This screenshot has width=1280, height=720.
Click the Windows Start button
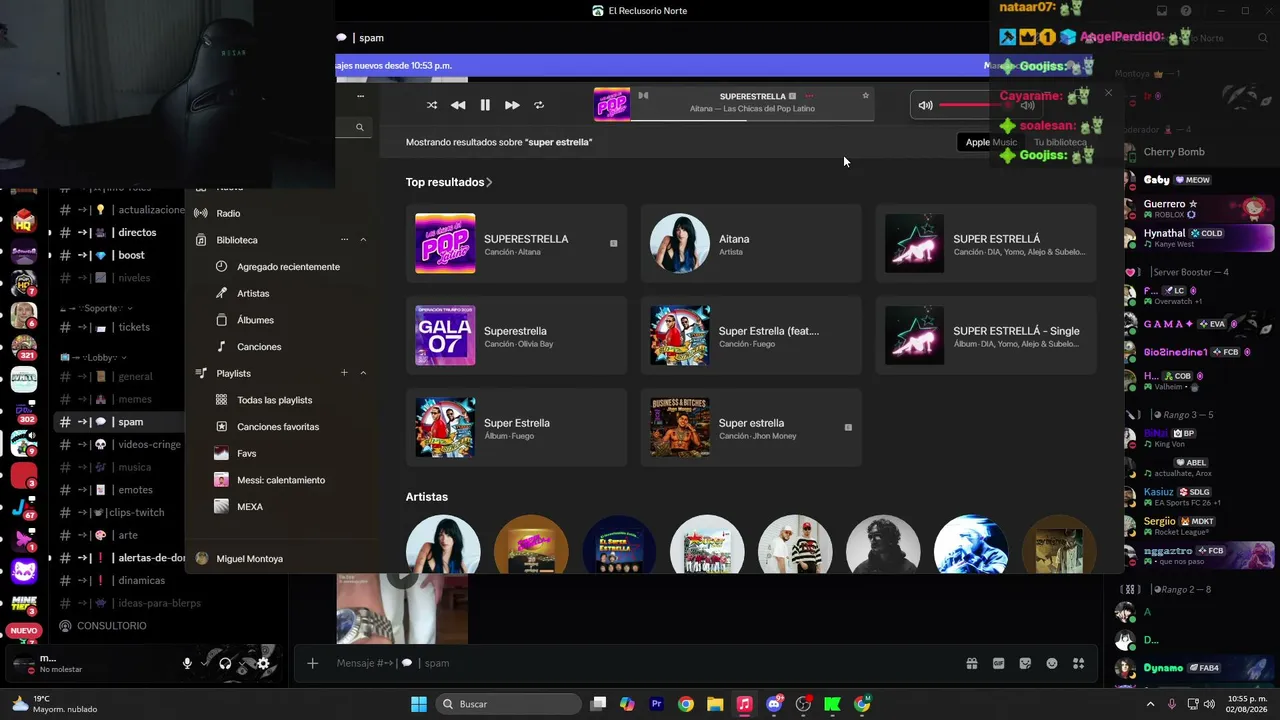(x=419, y=704)
